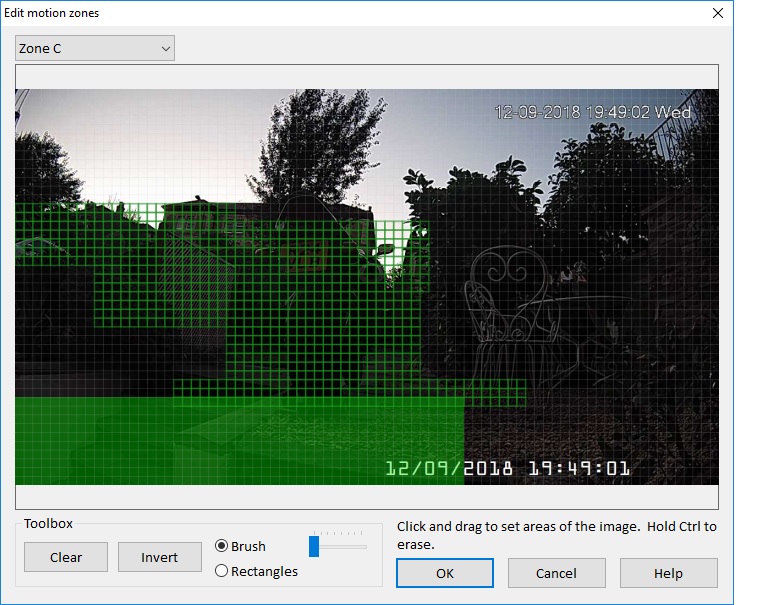This screenshot has height=605, width=768.
Task: Close the Edit motion zones dialog
Action: (718, 13)
